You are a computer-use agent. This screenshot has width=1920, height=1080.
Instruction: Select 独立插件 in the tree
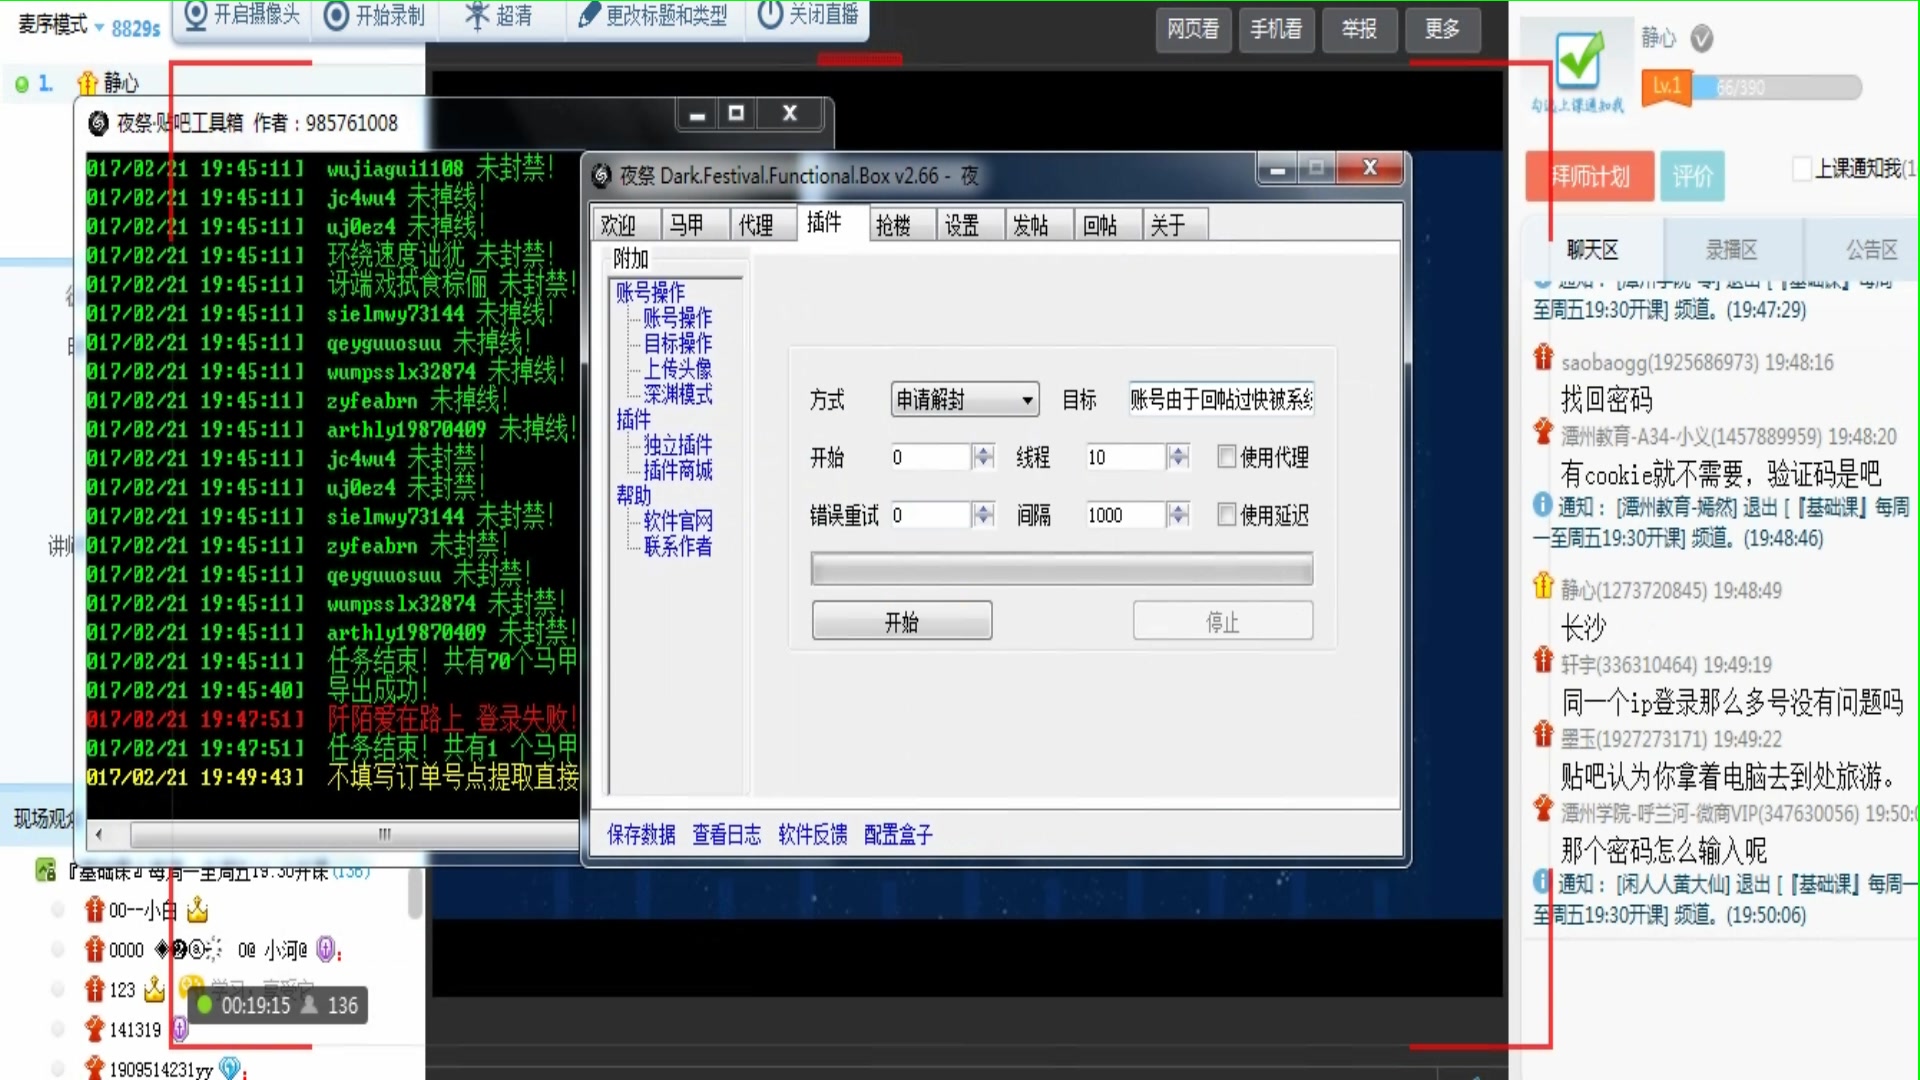point(677,445)
